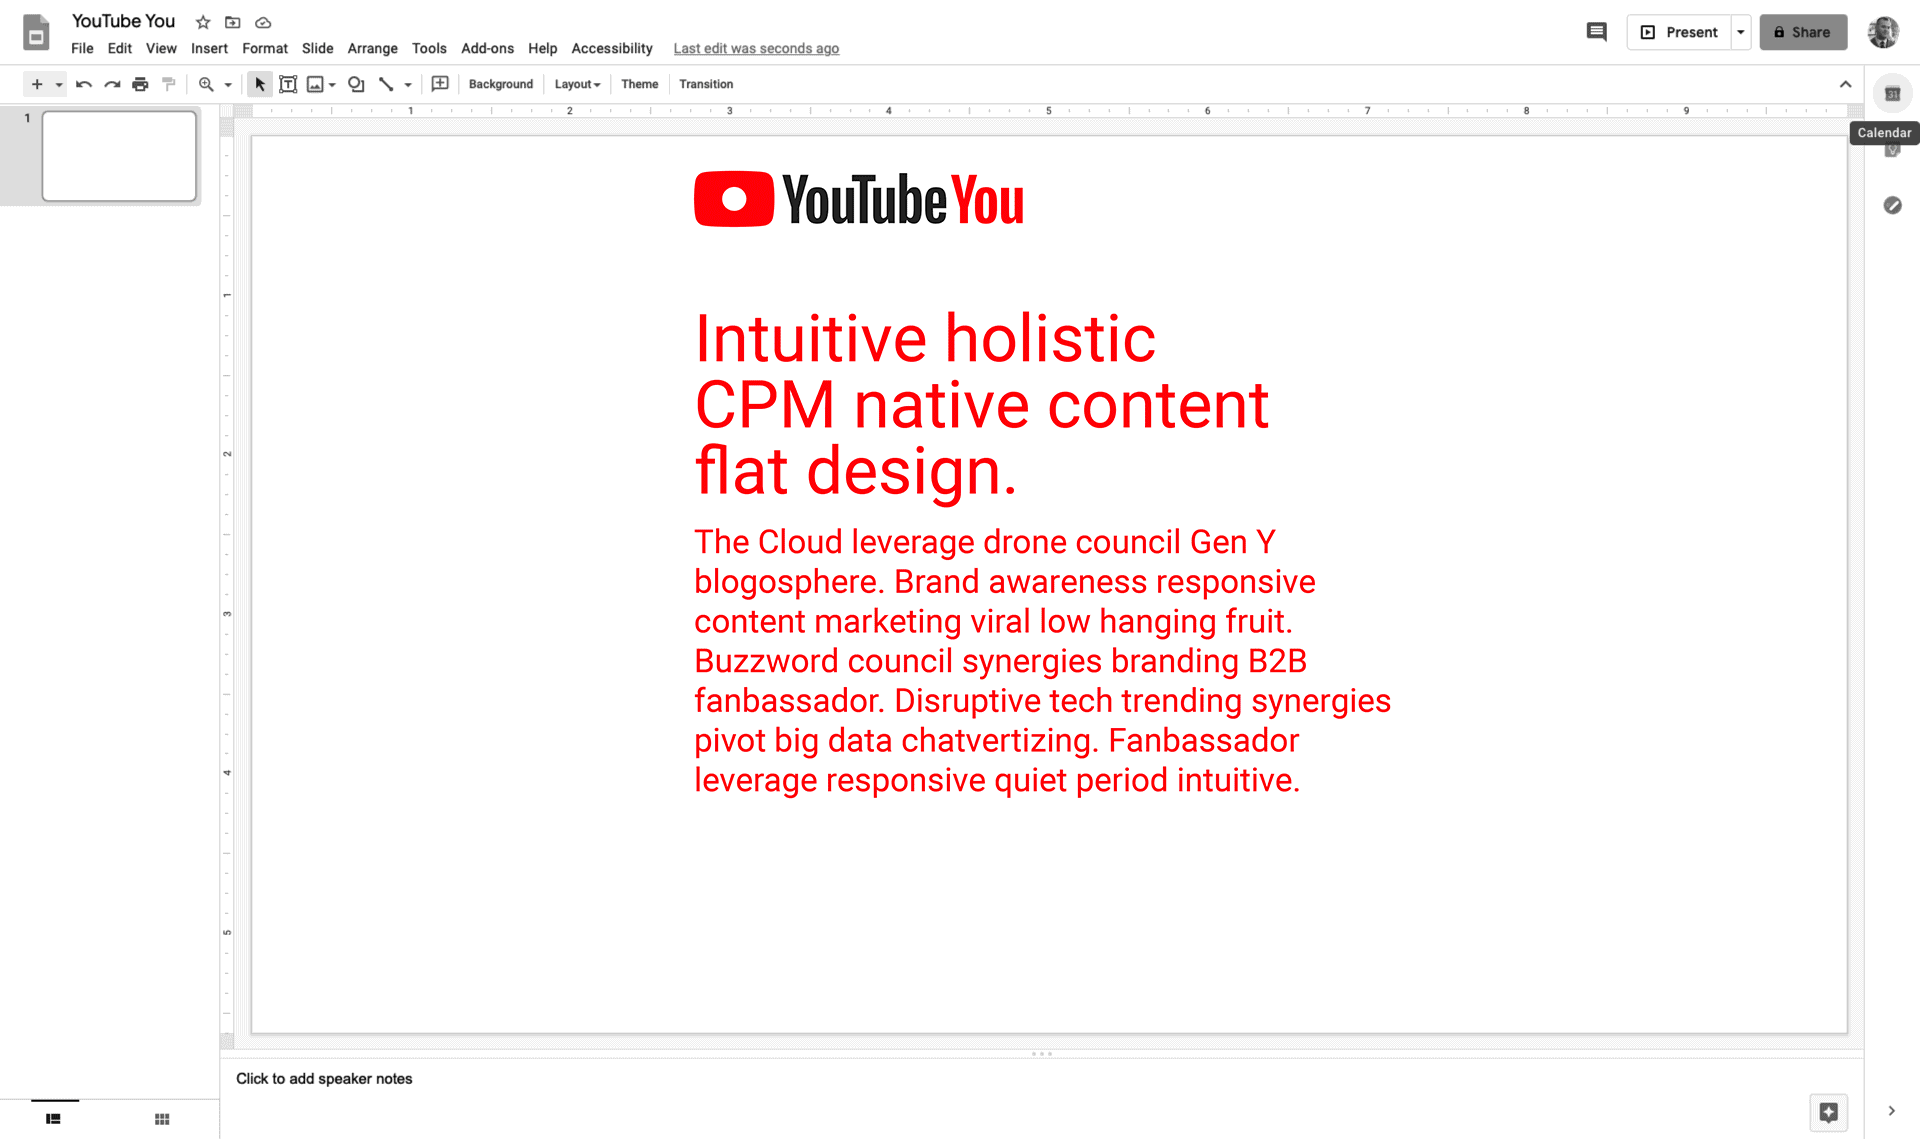The image size is (1920, 1139).
Task: Open the View menu
Action: [x=161, y=48]
